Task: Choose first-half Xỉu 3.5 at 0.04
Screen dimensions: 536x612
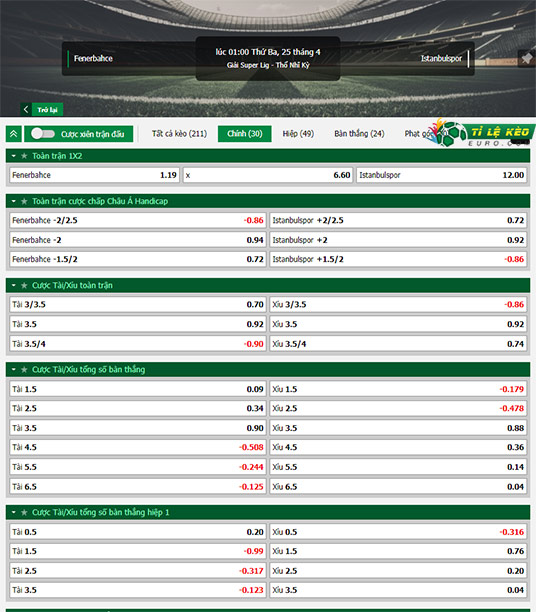Action: tap(398, 590)
